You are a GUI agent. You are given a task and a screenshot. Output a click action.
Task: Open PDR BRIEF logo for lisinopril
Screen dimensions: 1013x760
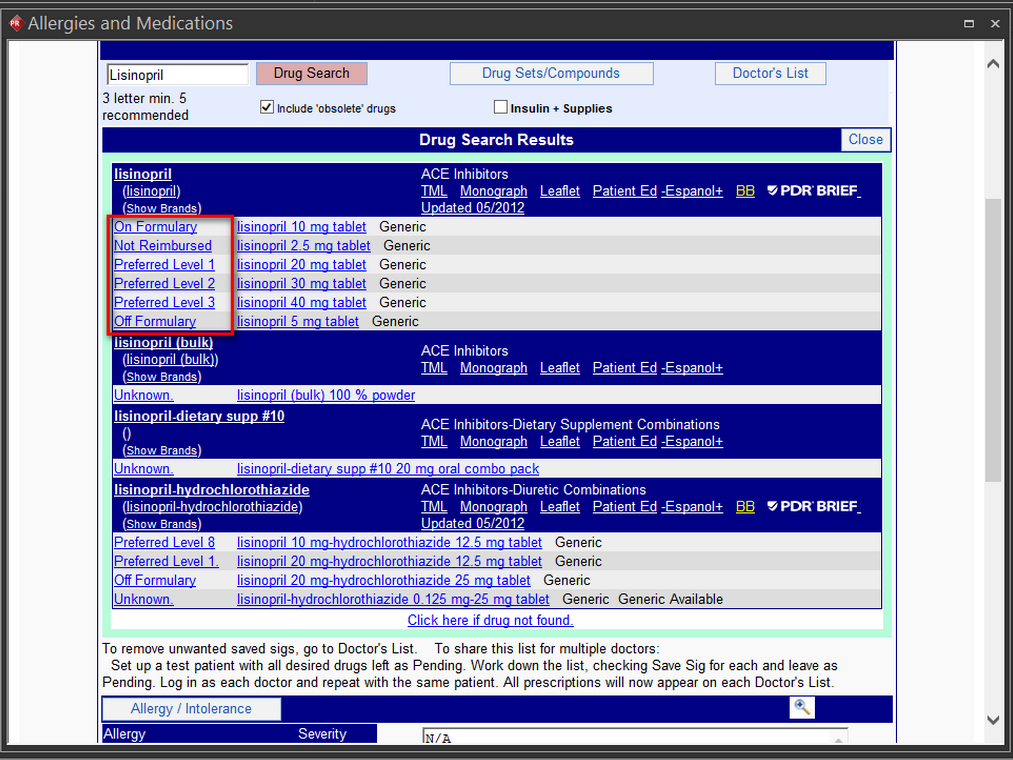tap(813, 191)
